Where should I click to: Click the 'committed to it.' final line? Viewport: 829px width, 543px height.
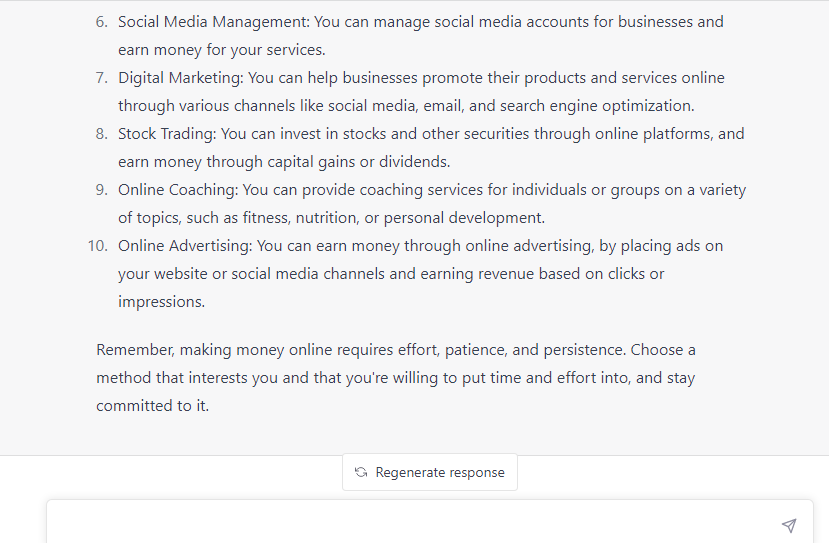click(153, 406)
